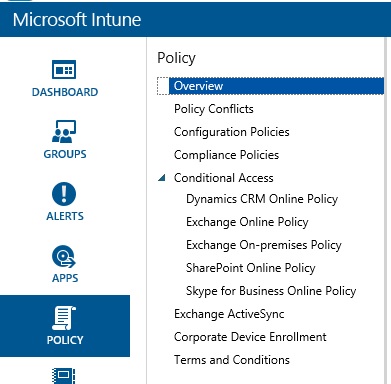391x384 pixels.
Task: Select Exchange Online Policy
Action: (247, 222)
